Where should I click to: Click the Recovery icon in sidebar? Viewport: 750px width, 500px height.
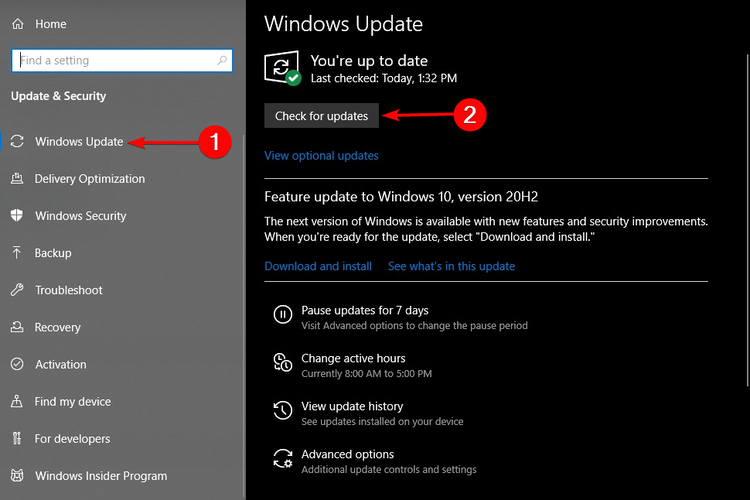coord(17,327)
